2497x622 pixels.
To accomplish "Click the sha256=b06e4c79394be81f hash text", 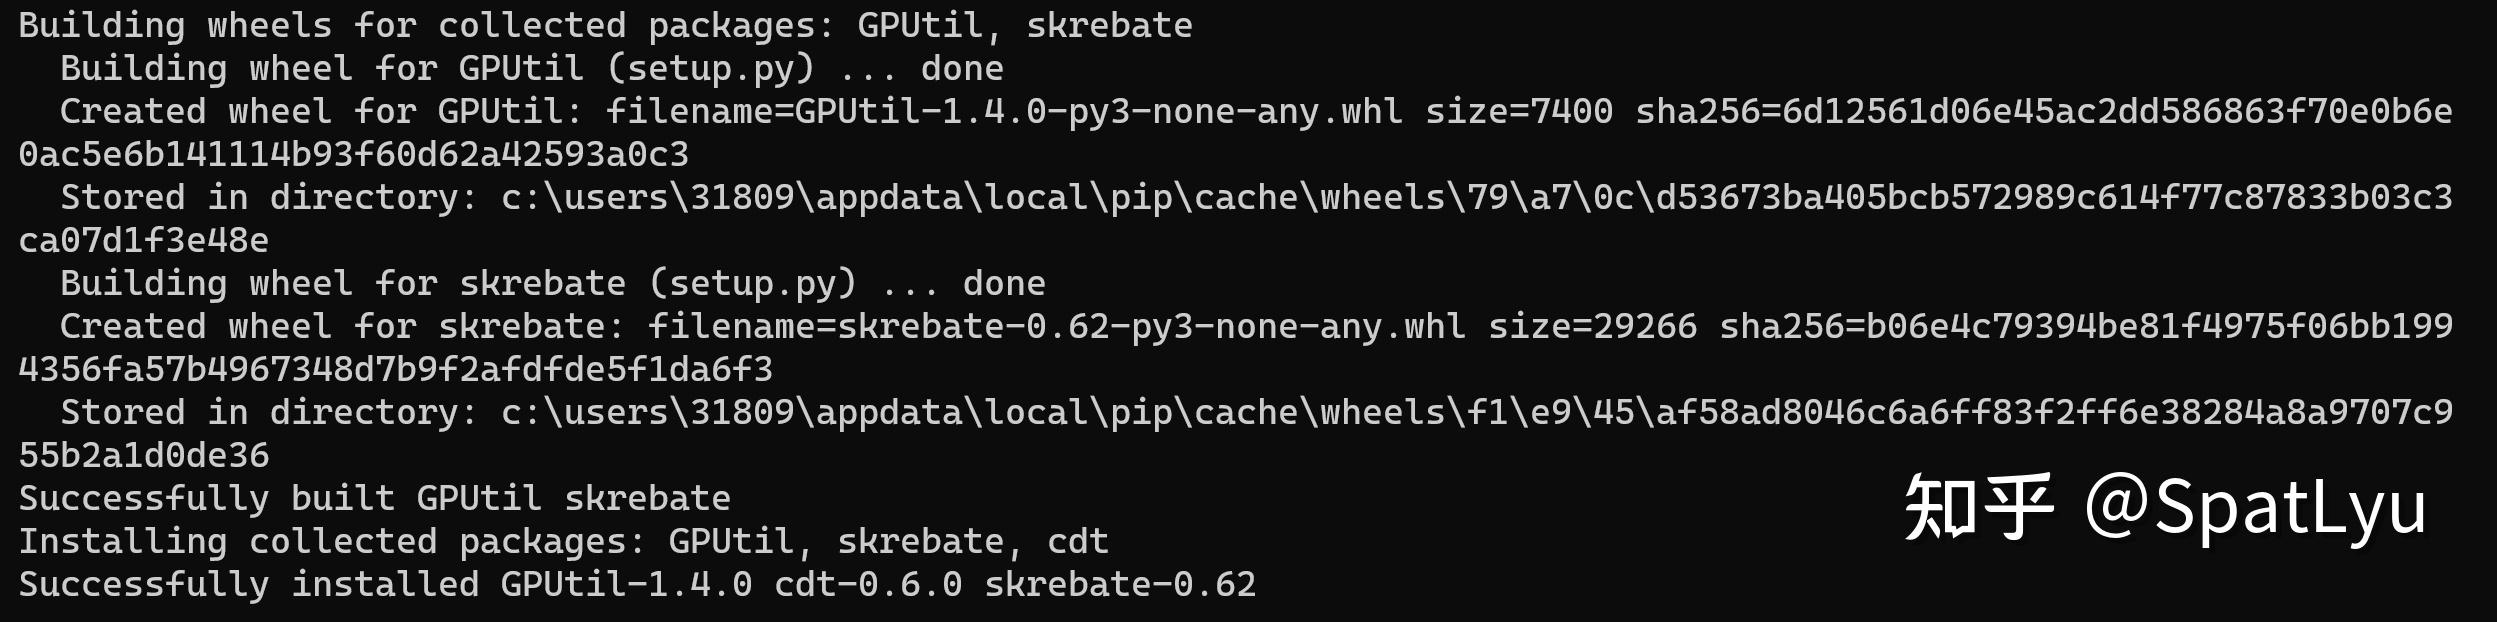I will click(2086, 326).
